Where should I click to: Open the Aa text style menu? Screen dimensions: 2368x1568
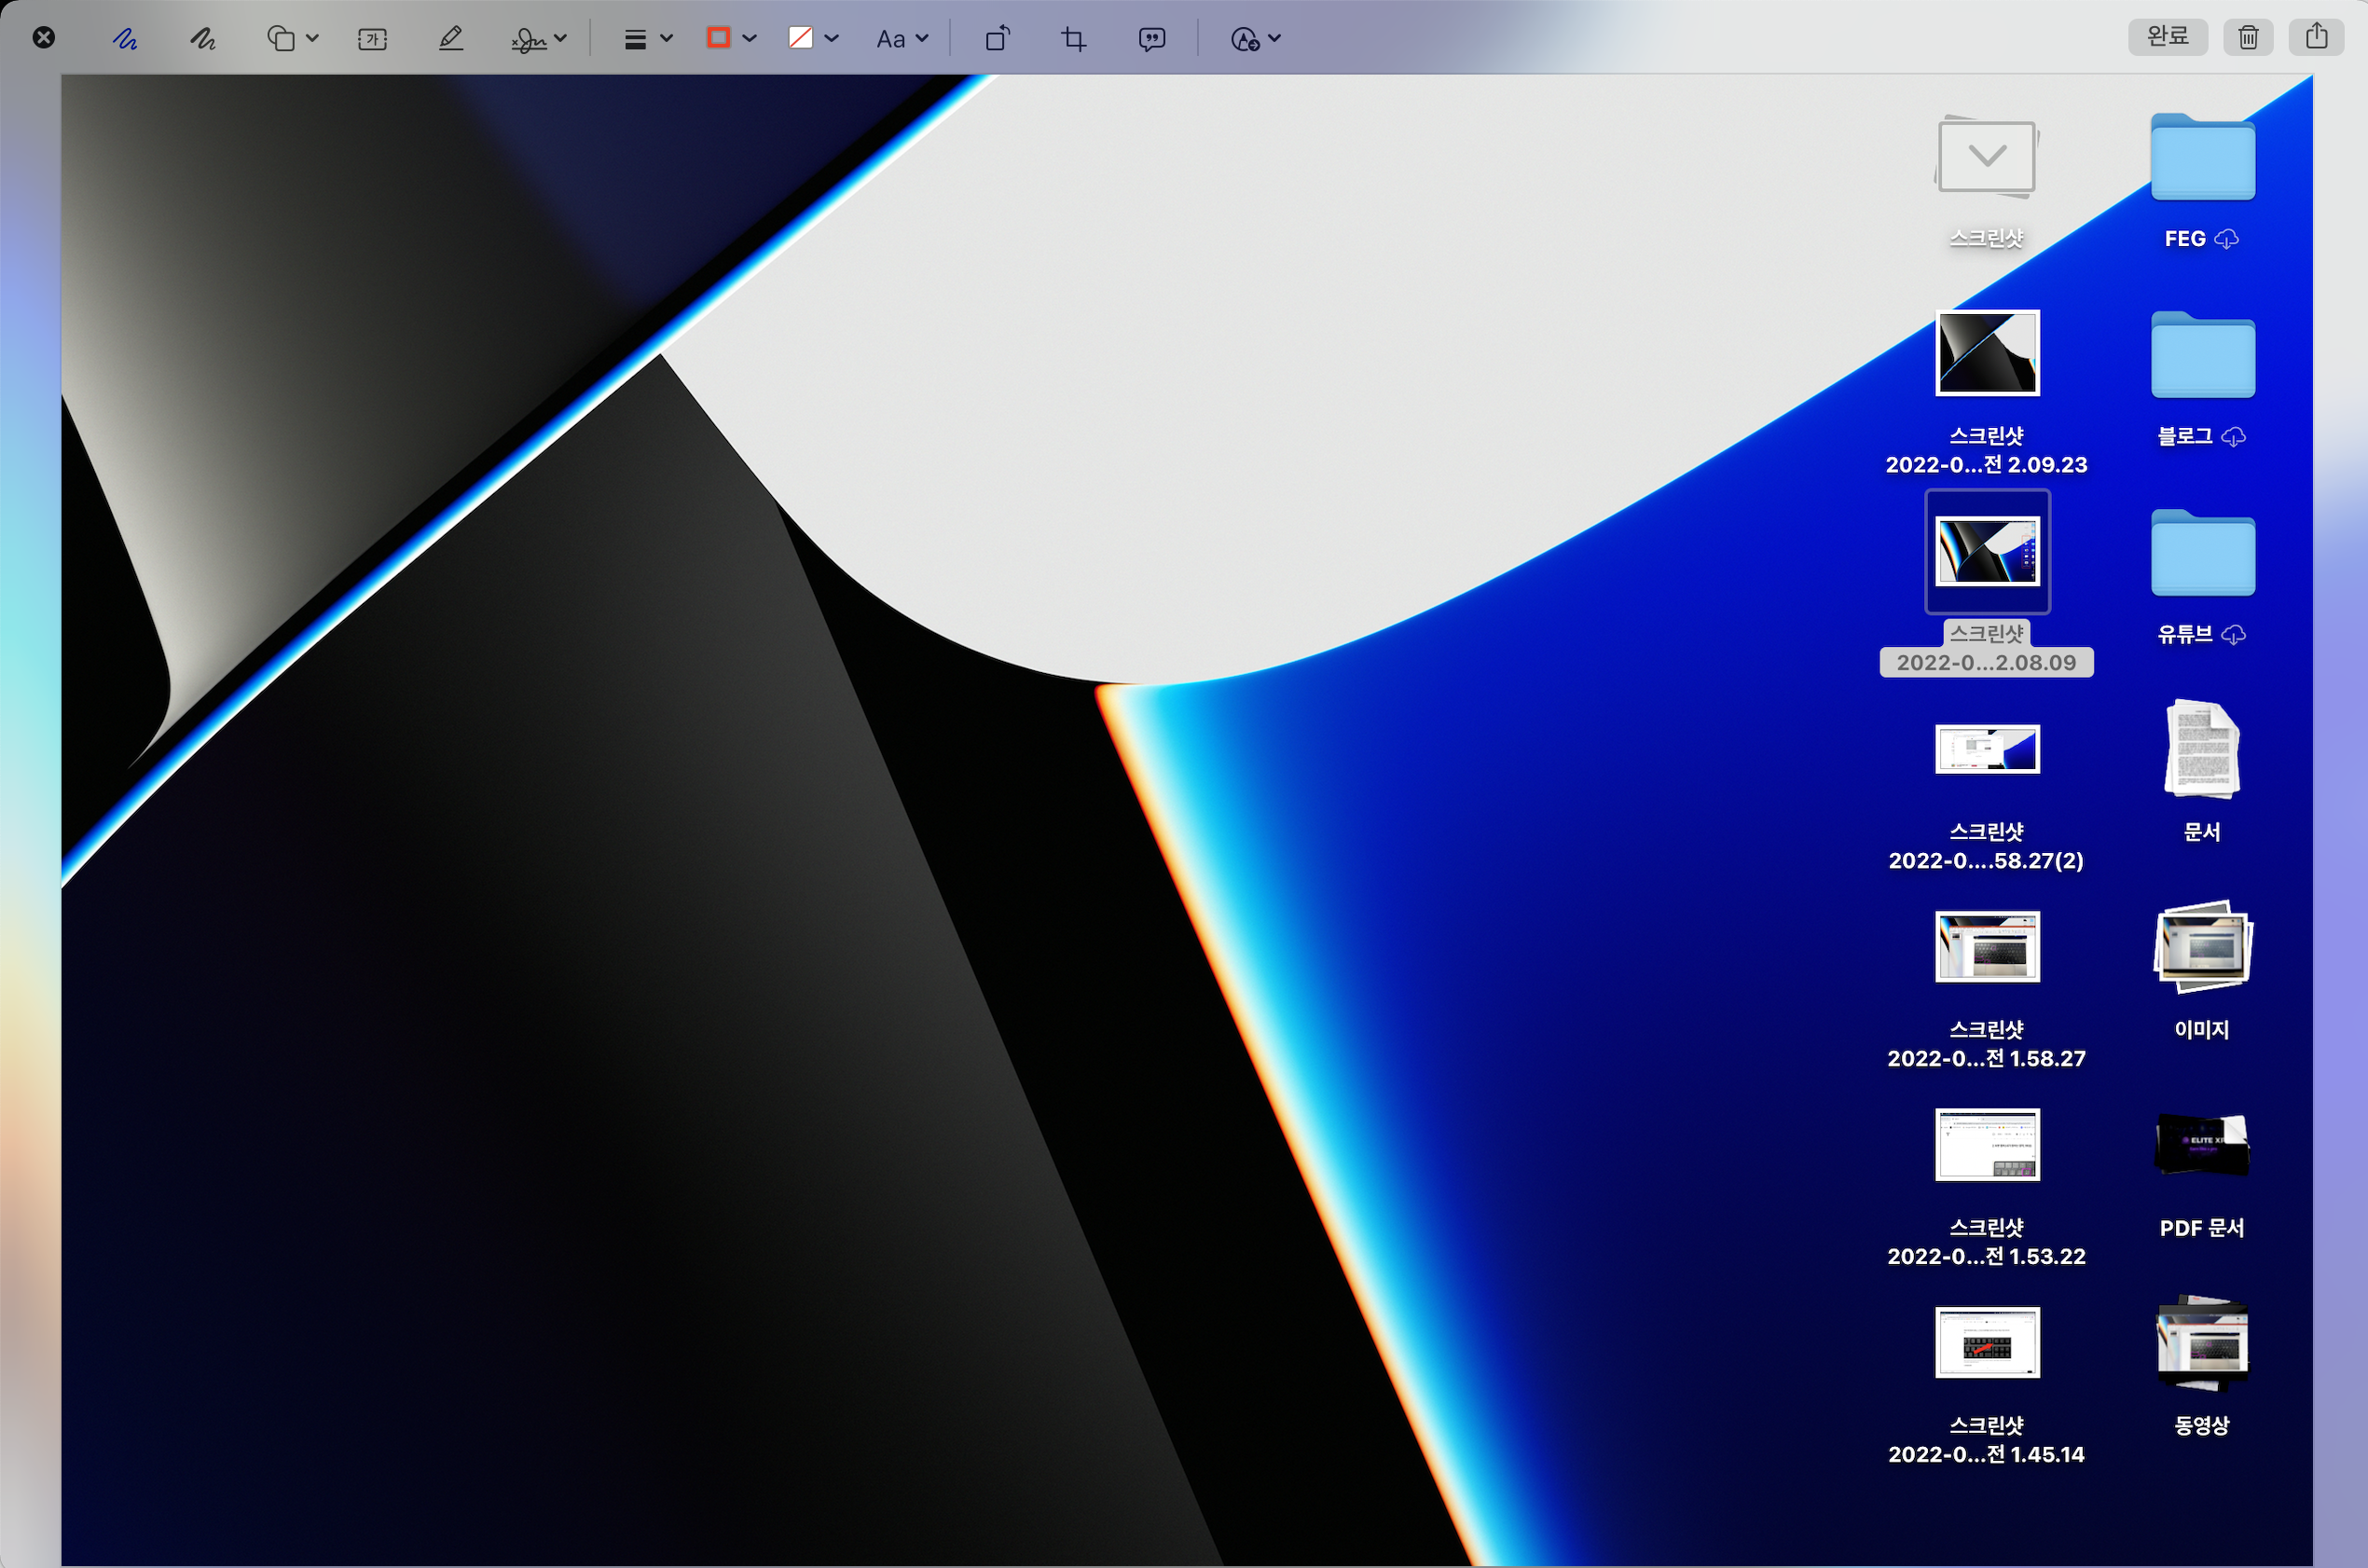tap(901, 39)
